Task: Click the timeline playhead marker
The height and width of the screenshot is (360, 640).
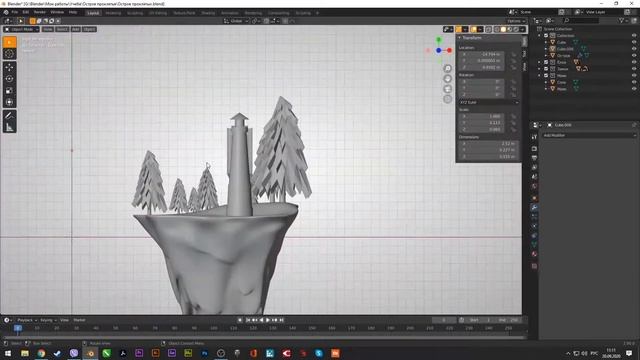Action: 18,328
